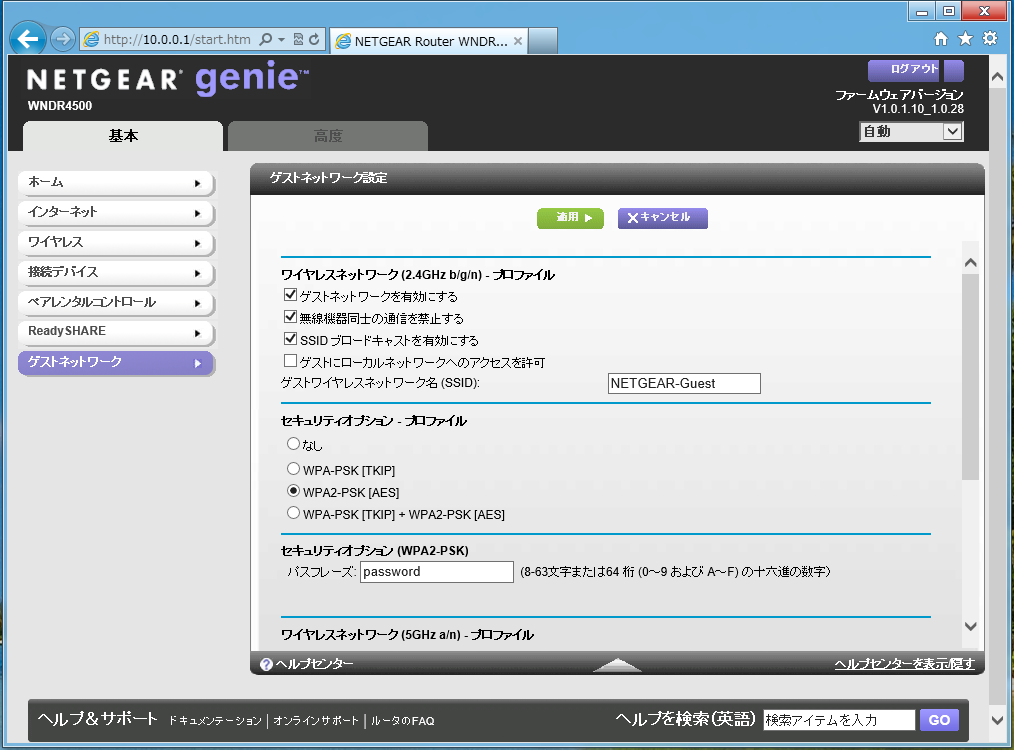
Task: Click the refresh icon in address bar
Action: point(314,40)
